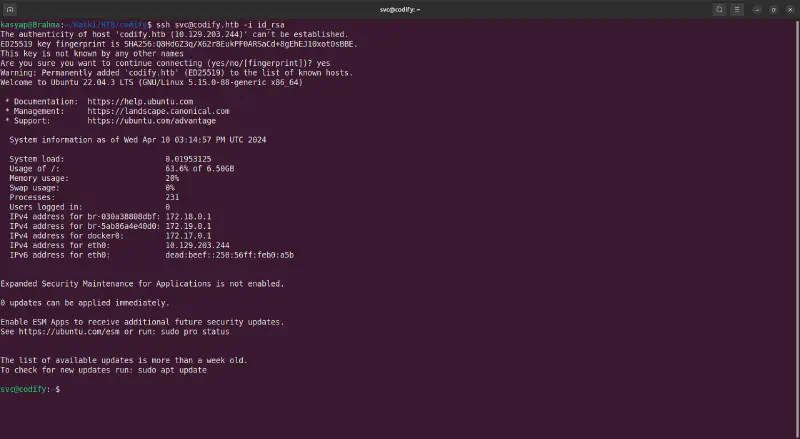Click the svc@codify shell prompt line
The image size is (800, 439).
tap(30, 388)
